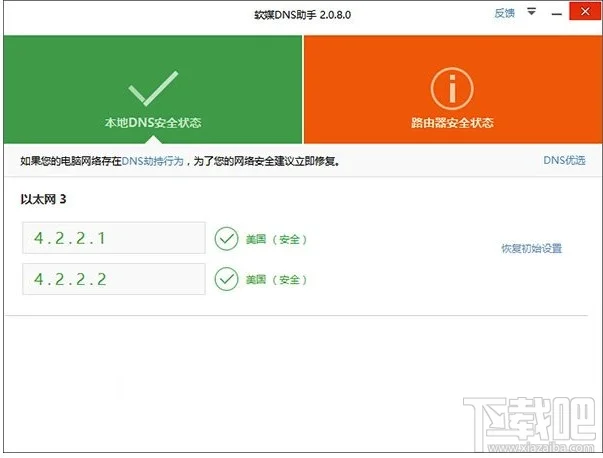
Task: Edit the 4.2.2.1 DNS field
Action: 114,238
